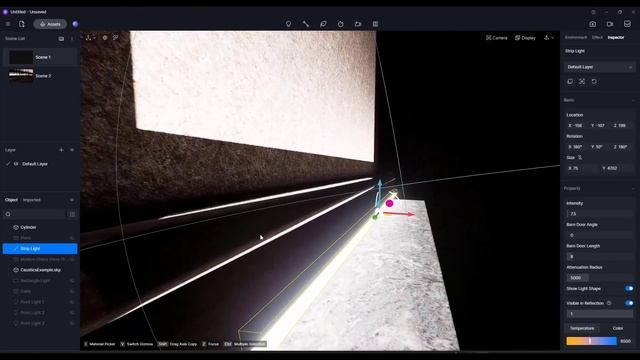The height and width of the screenshot is (360, 640).
Task: Edit Attenuation Radius value
Action: click(599, 278)
